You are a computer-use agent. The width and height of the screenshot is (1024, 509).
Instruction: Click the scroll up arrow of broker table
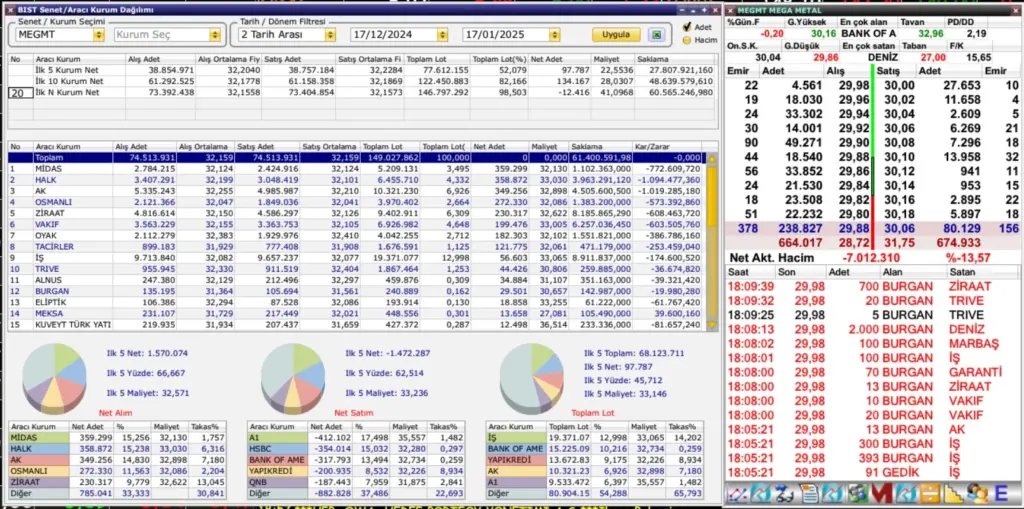712,158
